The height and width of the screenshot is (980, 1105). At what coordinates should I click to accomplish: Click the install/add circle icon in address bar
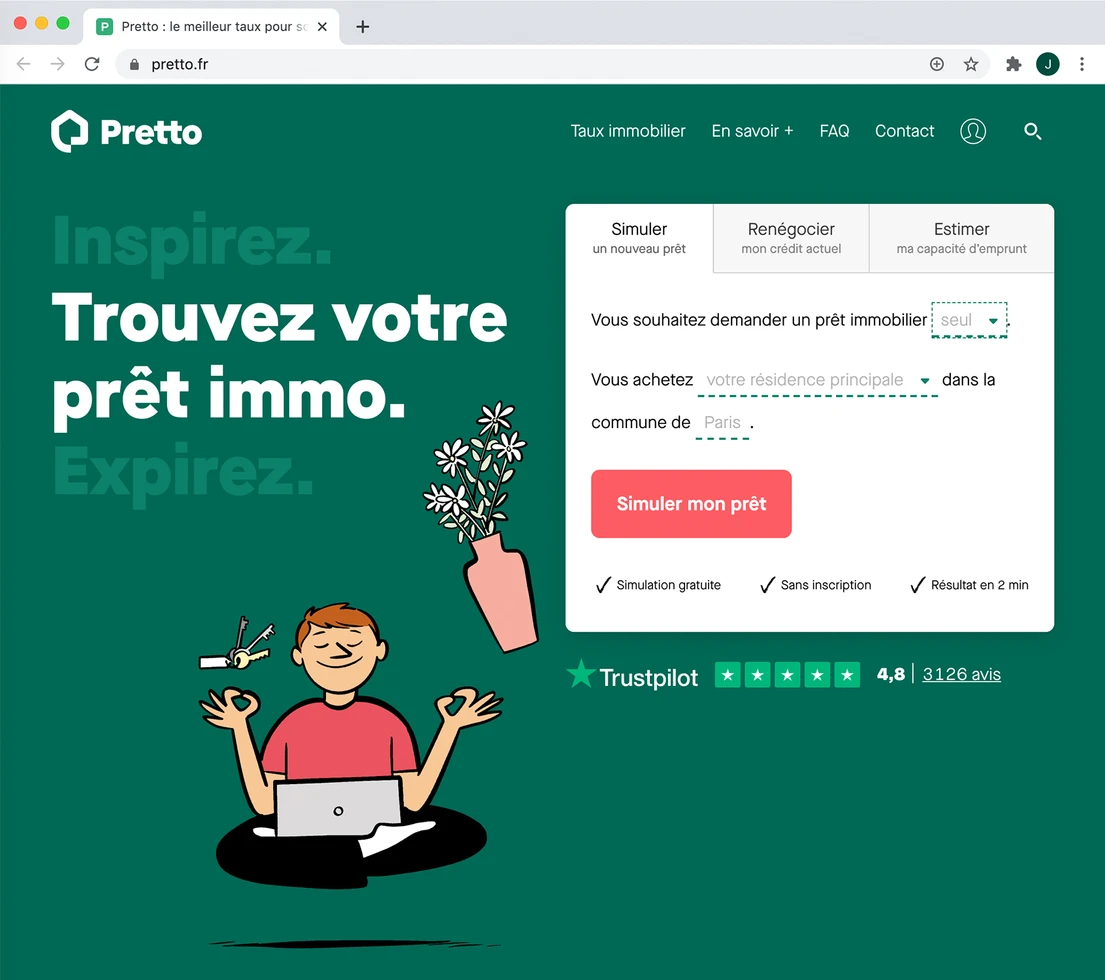937,64
